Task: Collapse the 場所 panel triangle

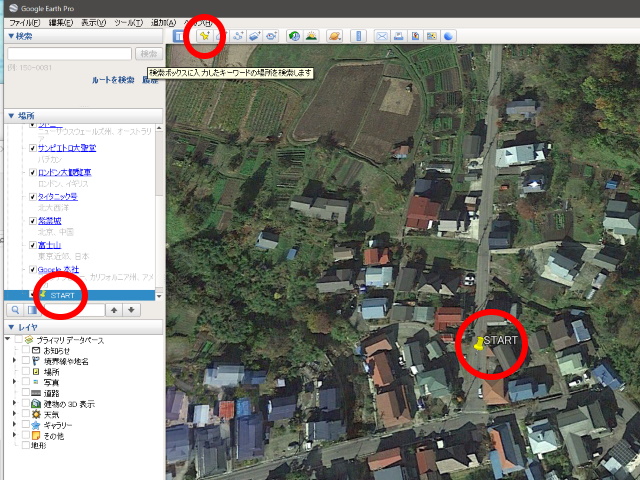Action: coord(11,116)
